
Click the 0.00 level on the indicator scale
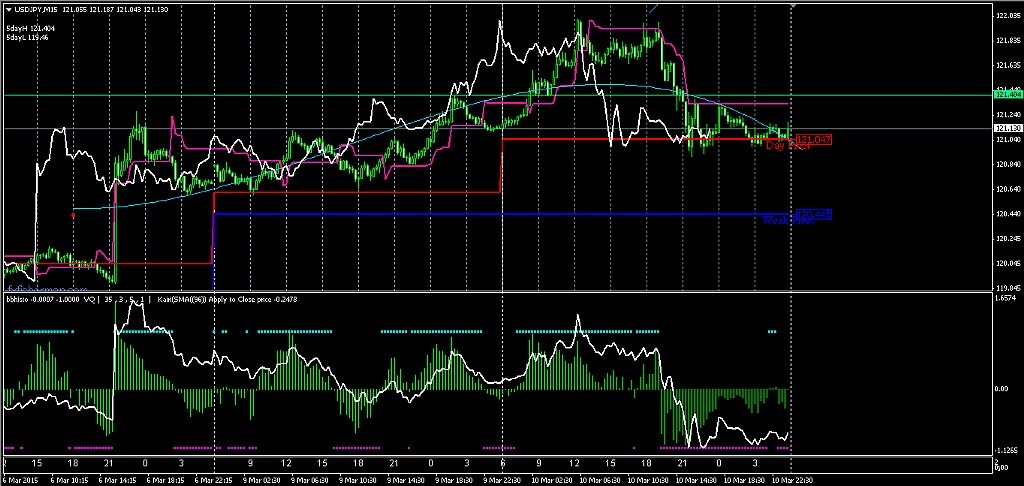(x=999, y=389)
